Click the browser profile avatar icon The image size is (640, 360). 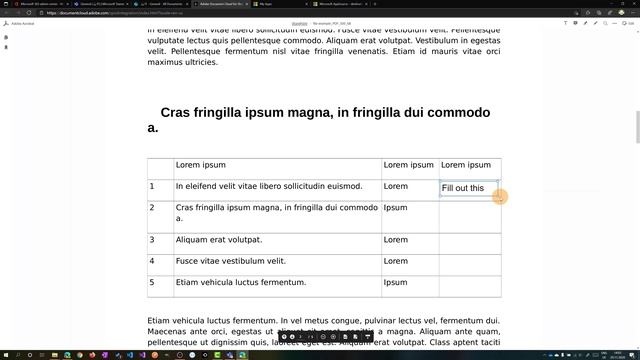(621, 13)
